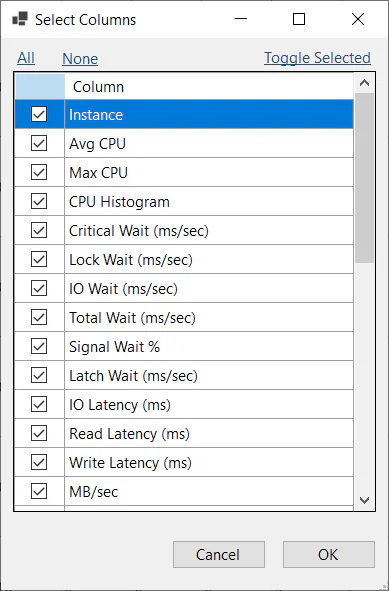
Task: Select the Read Latency (ms) row text
Action: (x=129, y=434)
